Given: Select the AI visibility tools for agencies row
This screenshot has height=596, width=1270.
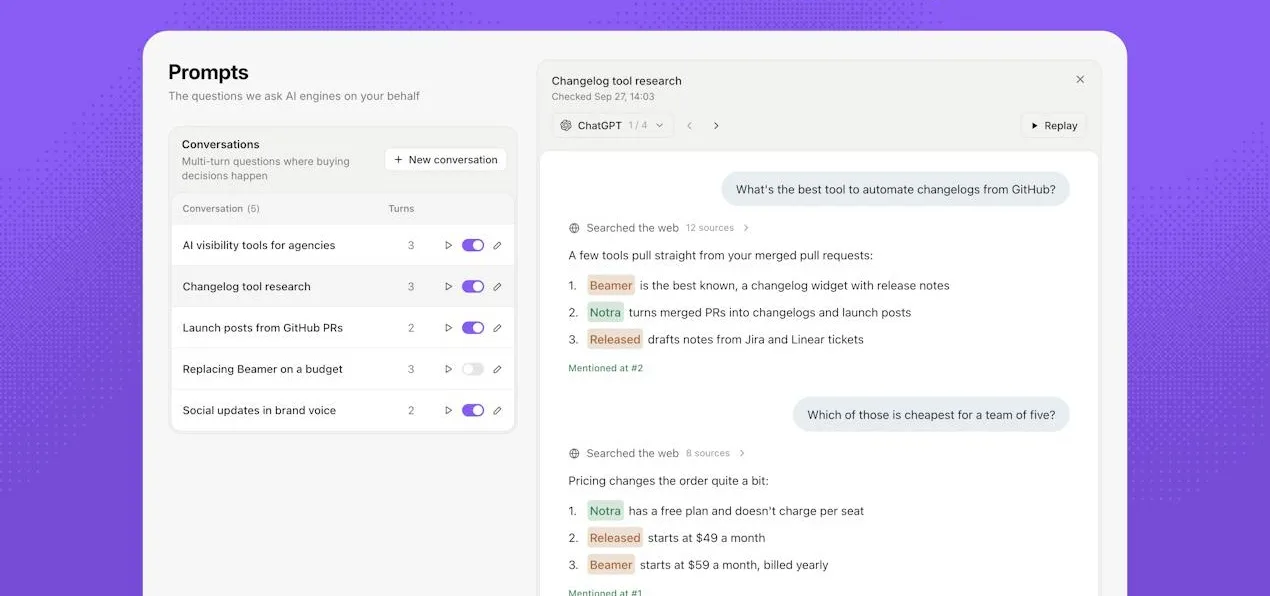Looking at the screenshot, I should click(x=343, y=245).
